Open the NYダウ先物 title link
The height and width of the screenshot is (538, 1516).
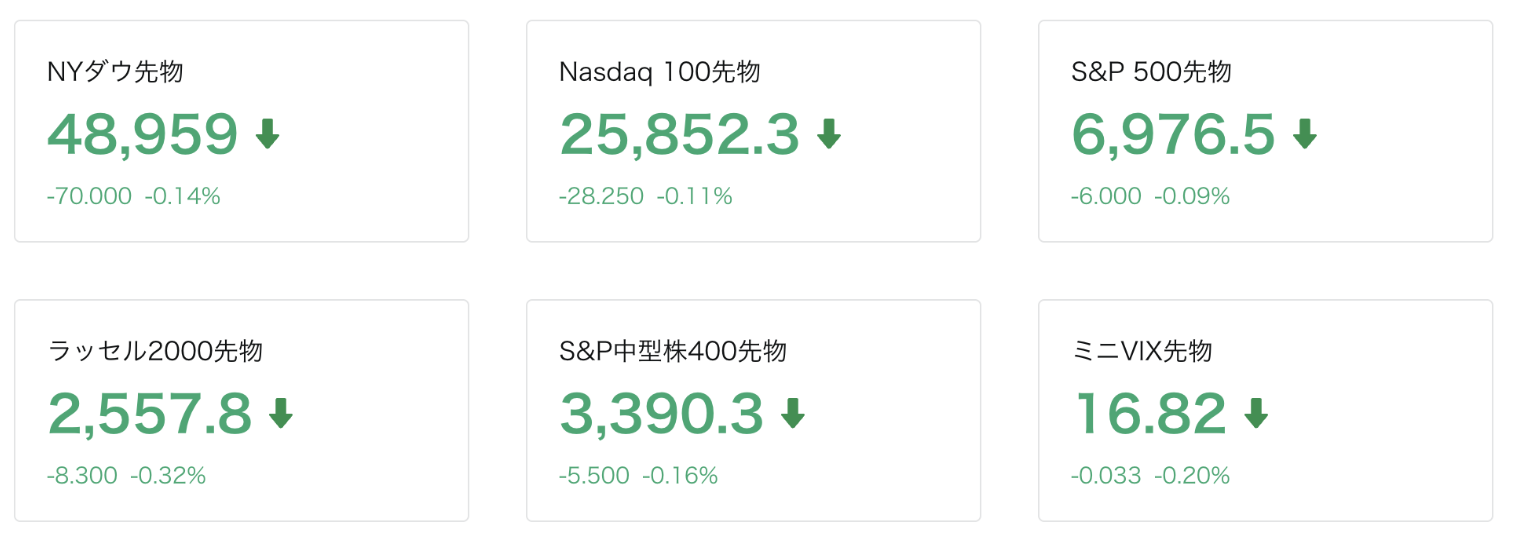click(x=115, y=72)
